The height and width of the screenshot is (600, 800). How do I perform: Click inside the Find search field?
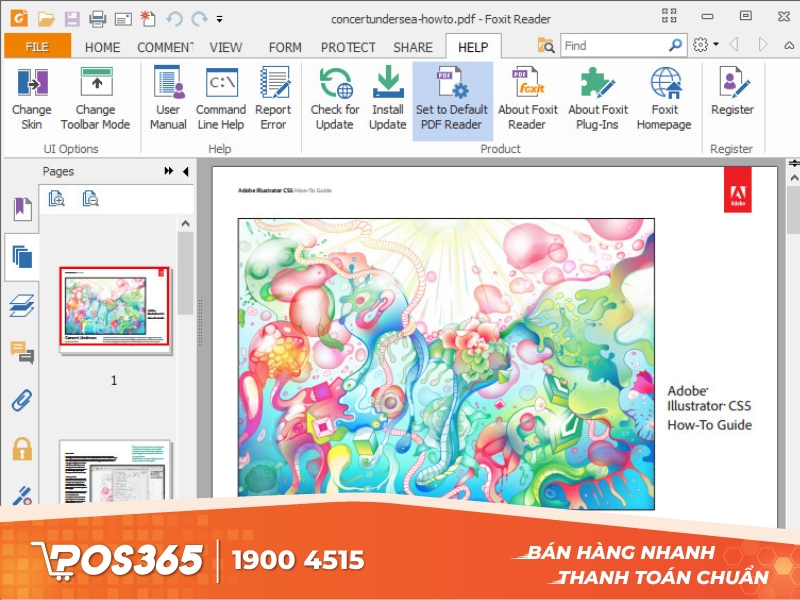pos(615,45)
